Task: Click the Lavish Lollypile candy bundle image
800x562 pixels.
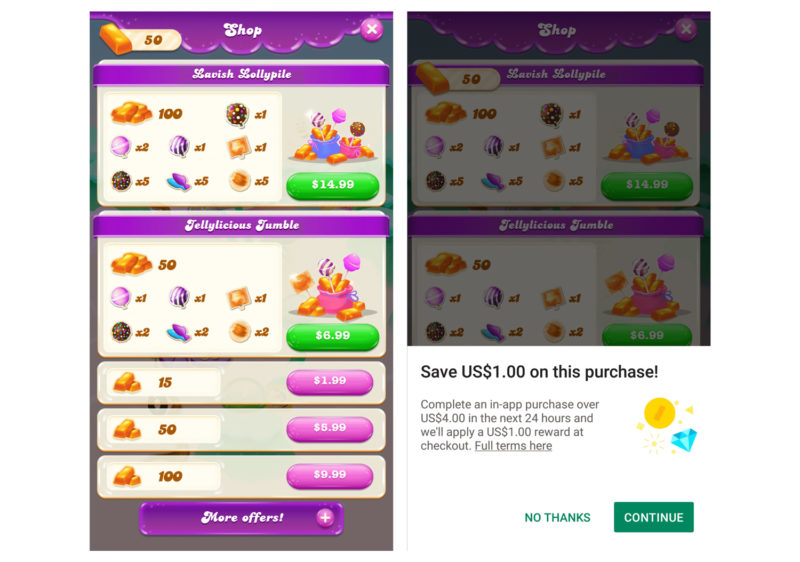Action: [333, 136]
